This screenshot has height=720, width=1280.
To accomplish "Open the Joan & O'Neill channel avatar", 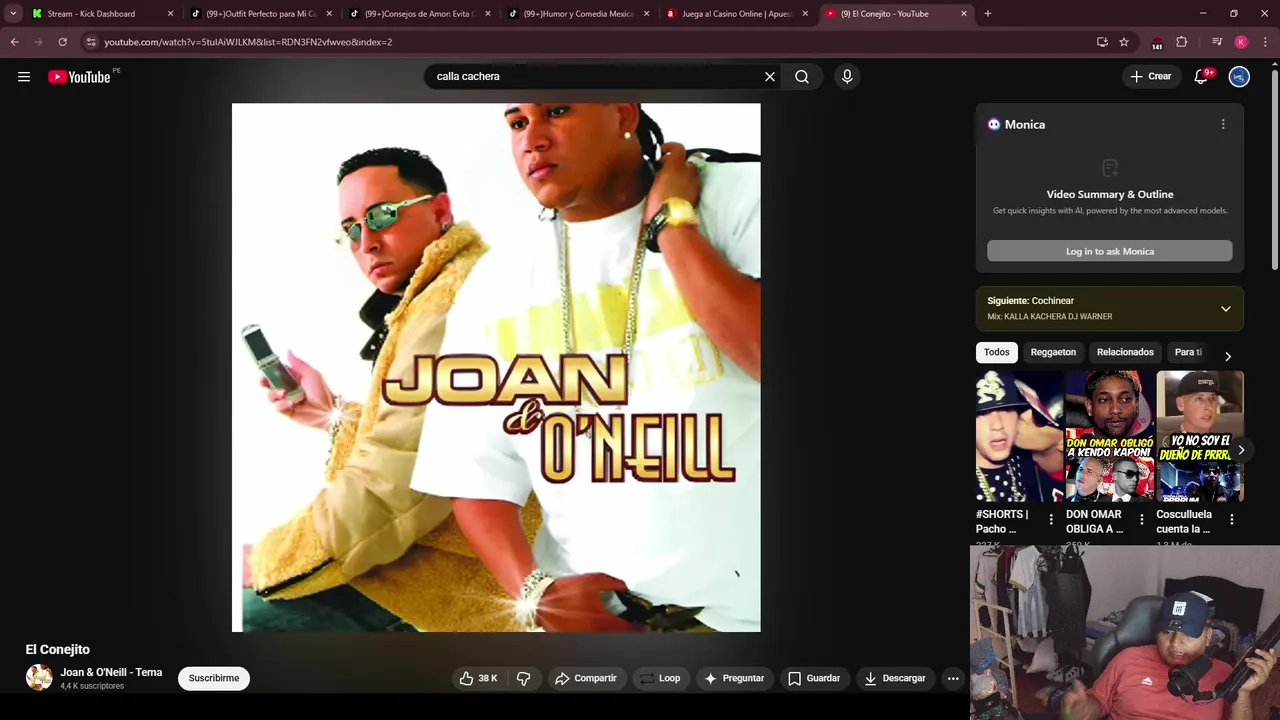I will 39,678.
